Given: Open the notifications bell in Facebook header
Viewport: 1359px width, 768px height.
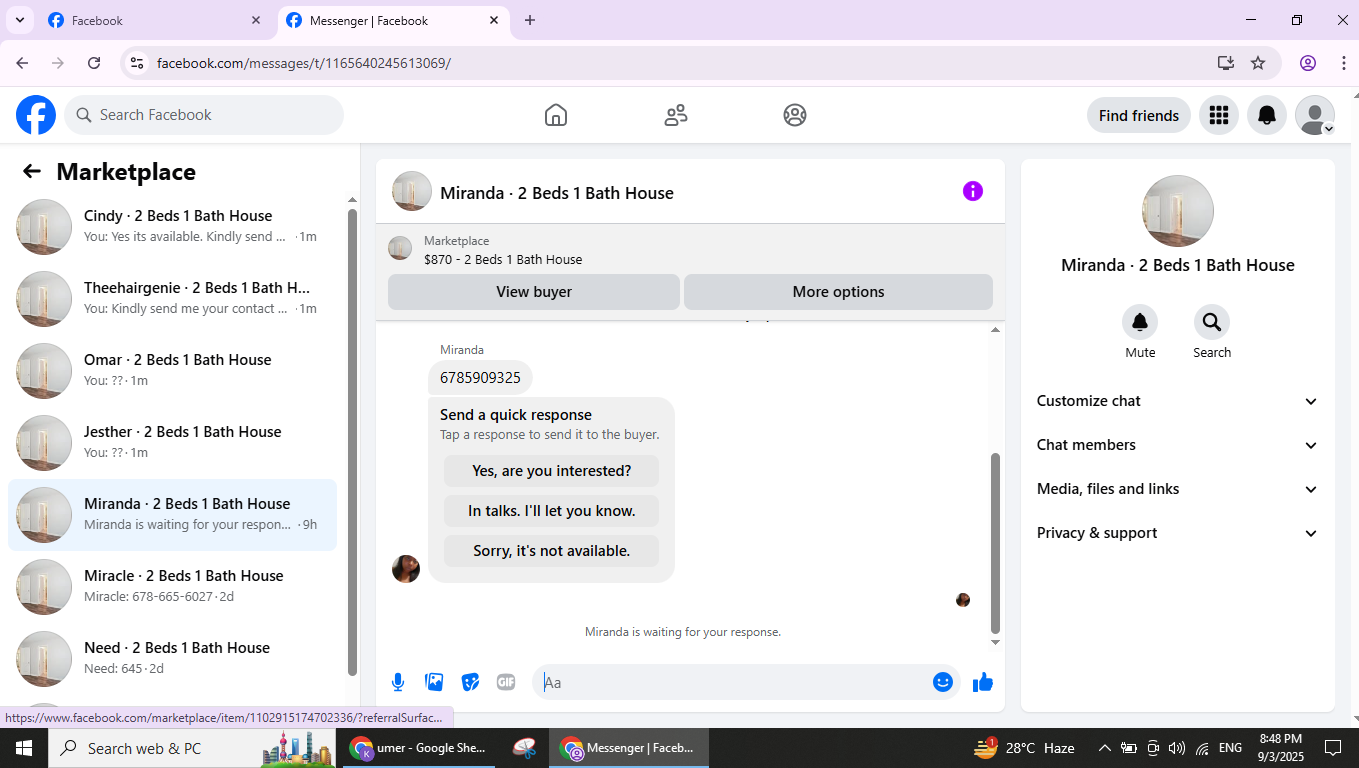Looking at the screenshot, I should pos(1267,115).
